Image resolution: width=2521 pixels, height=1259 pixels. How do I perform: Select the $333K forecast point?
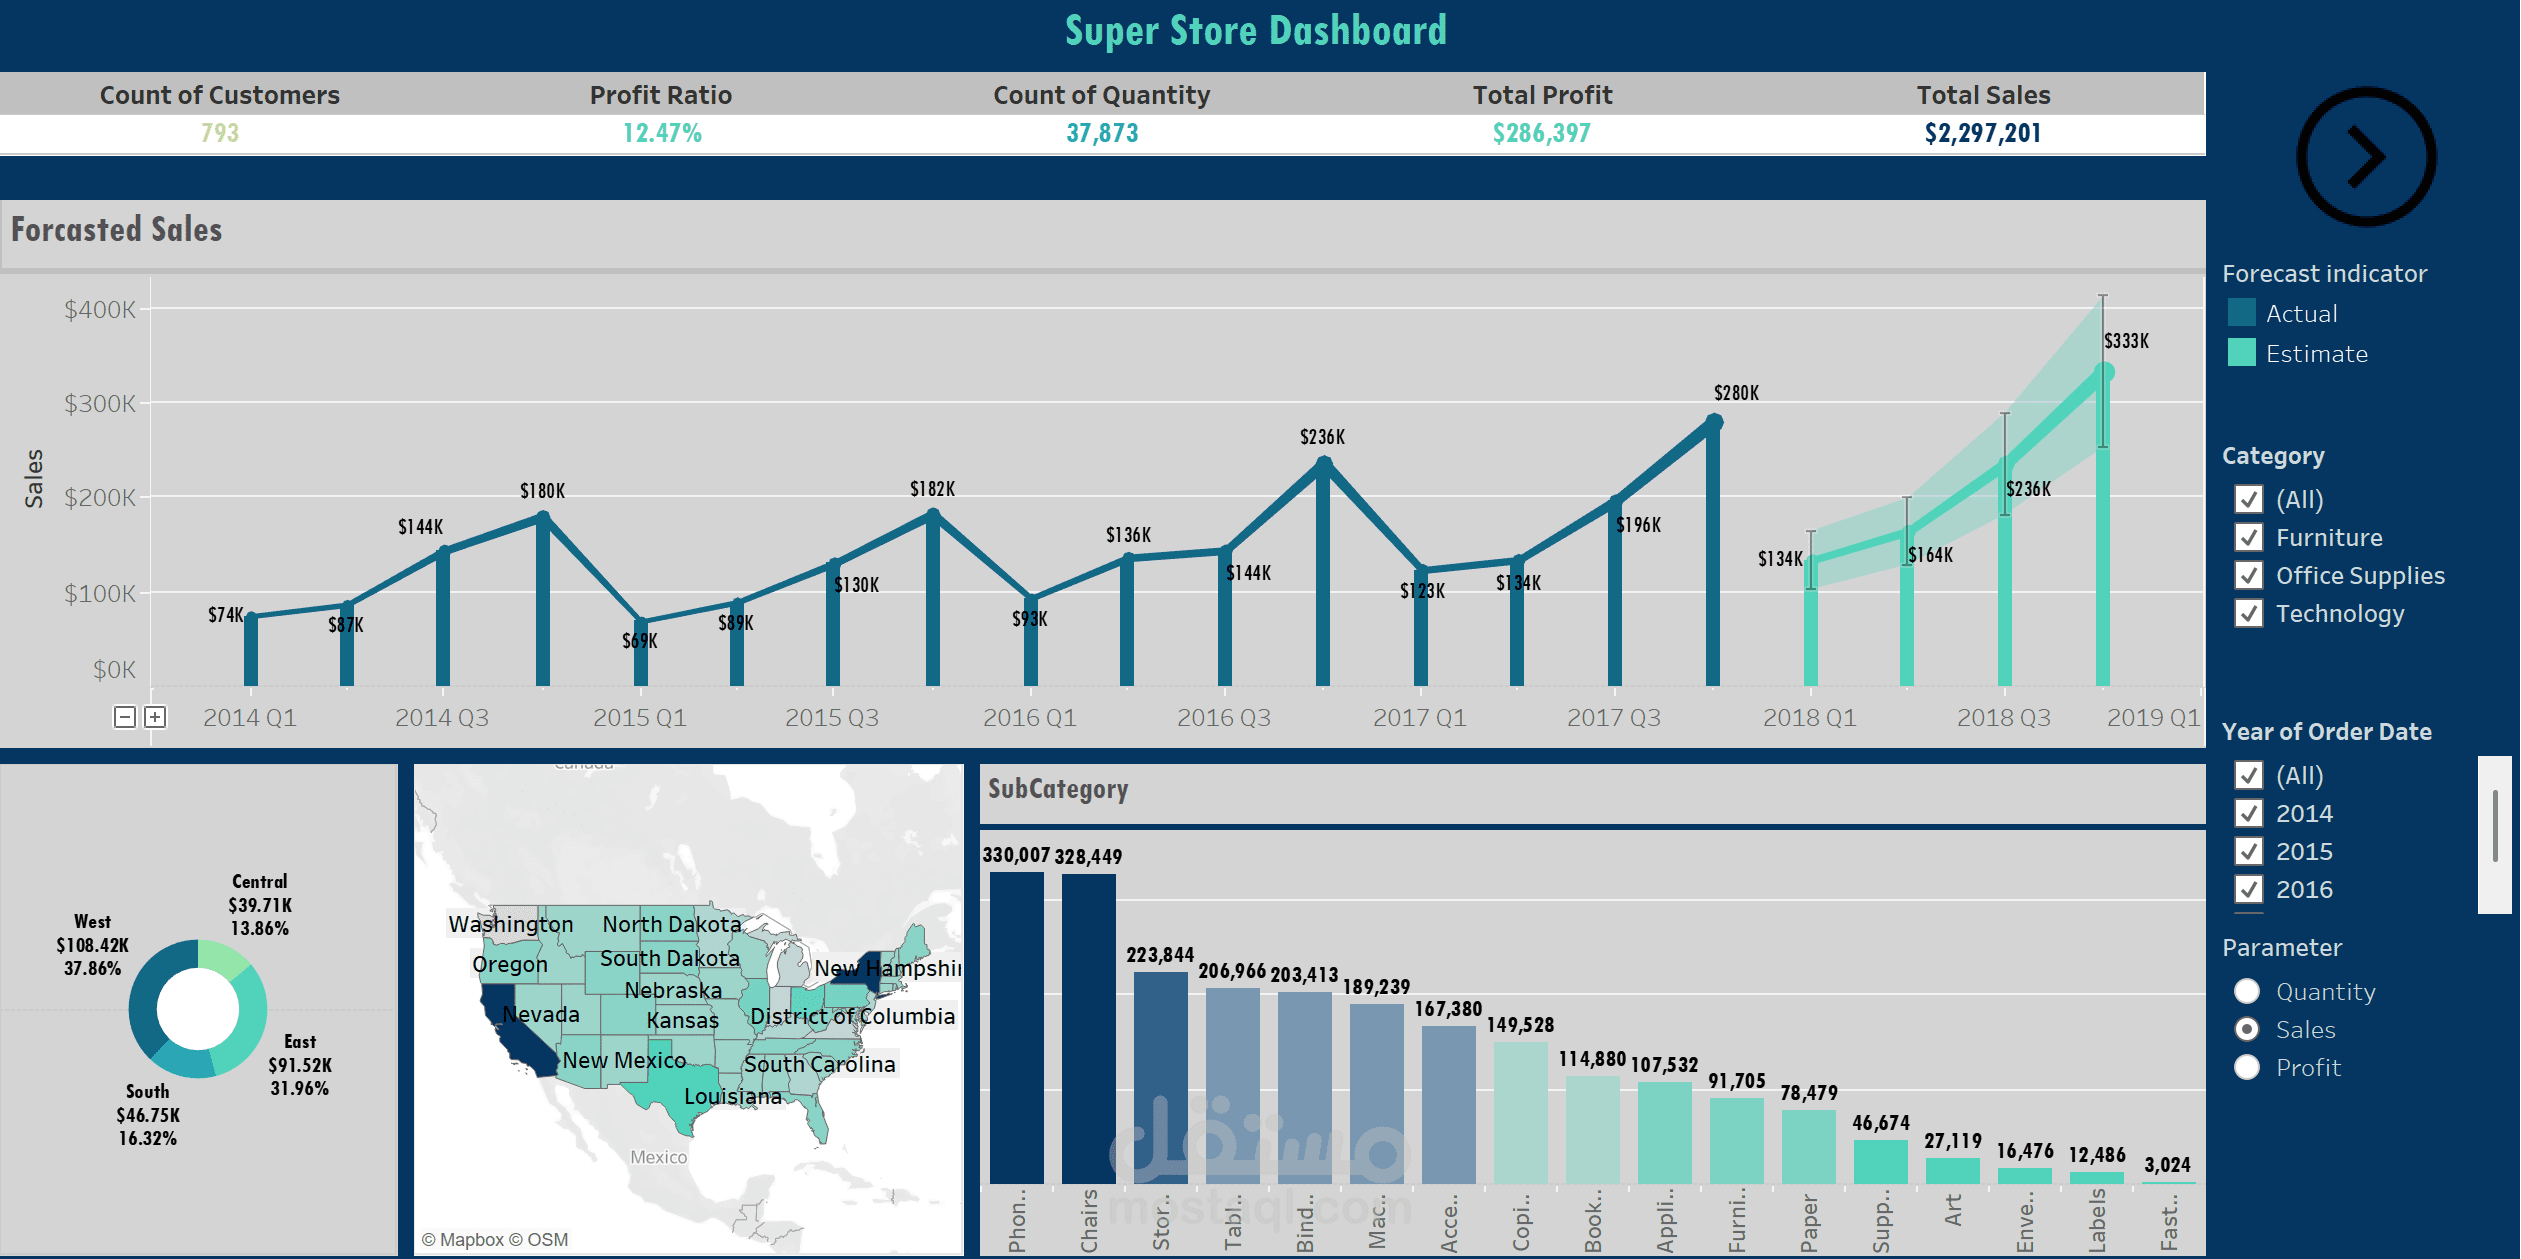pos(2104,372)
